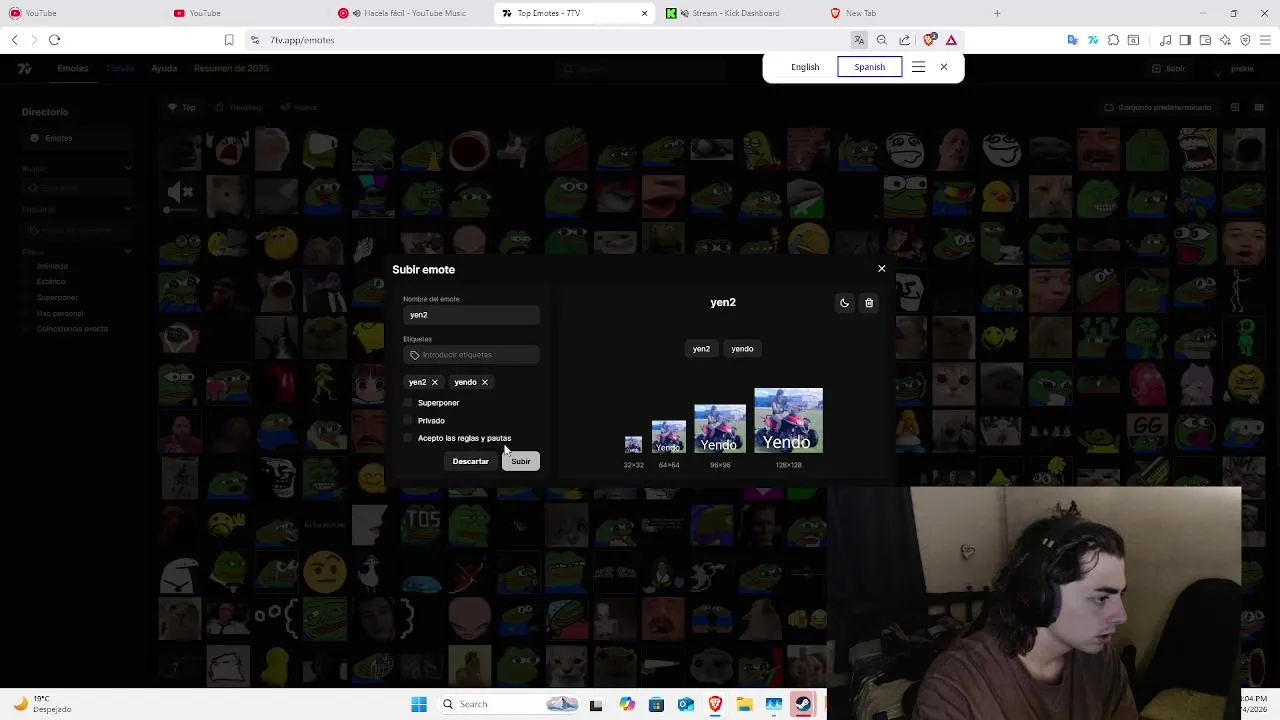
Task: Click the Subir upload button in dialog
Action: coord(521,461)
